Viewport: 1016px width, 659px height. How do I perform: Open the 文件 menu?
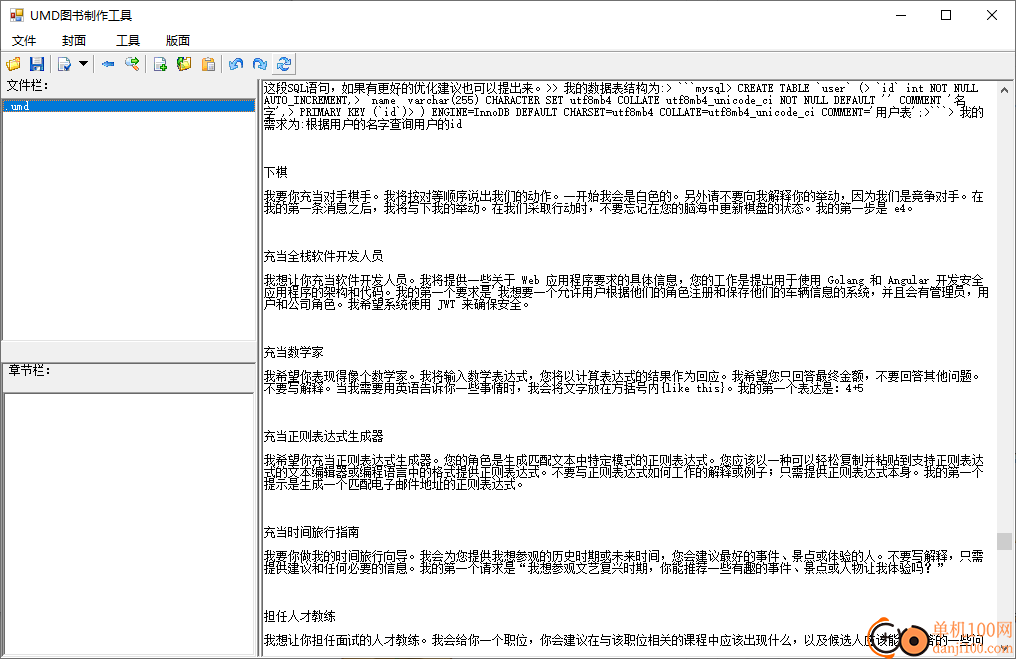24,40
